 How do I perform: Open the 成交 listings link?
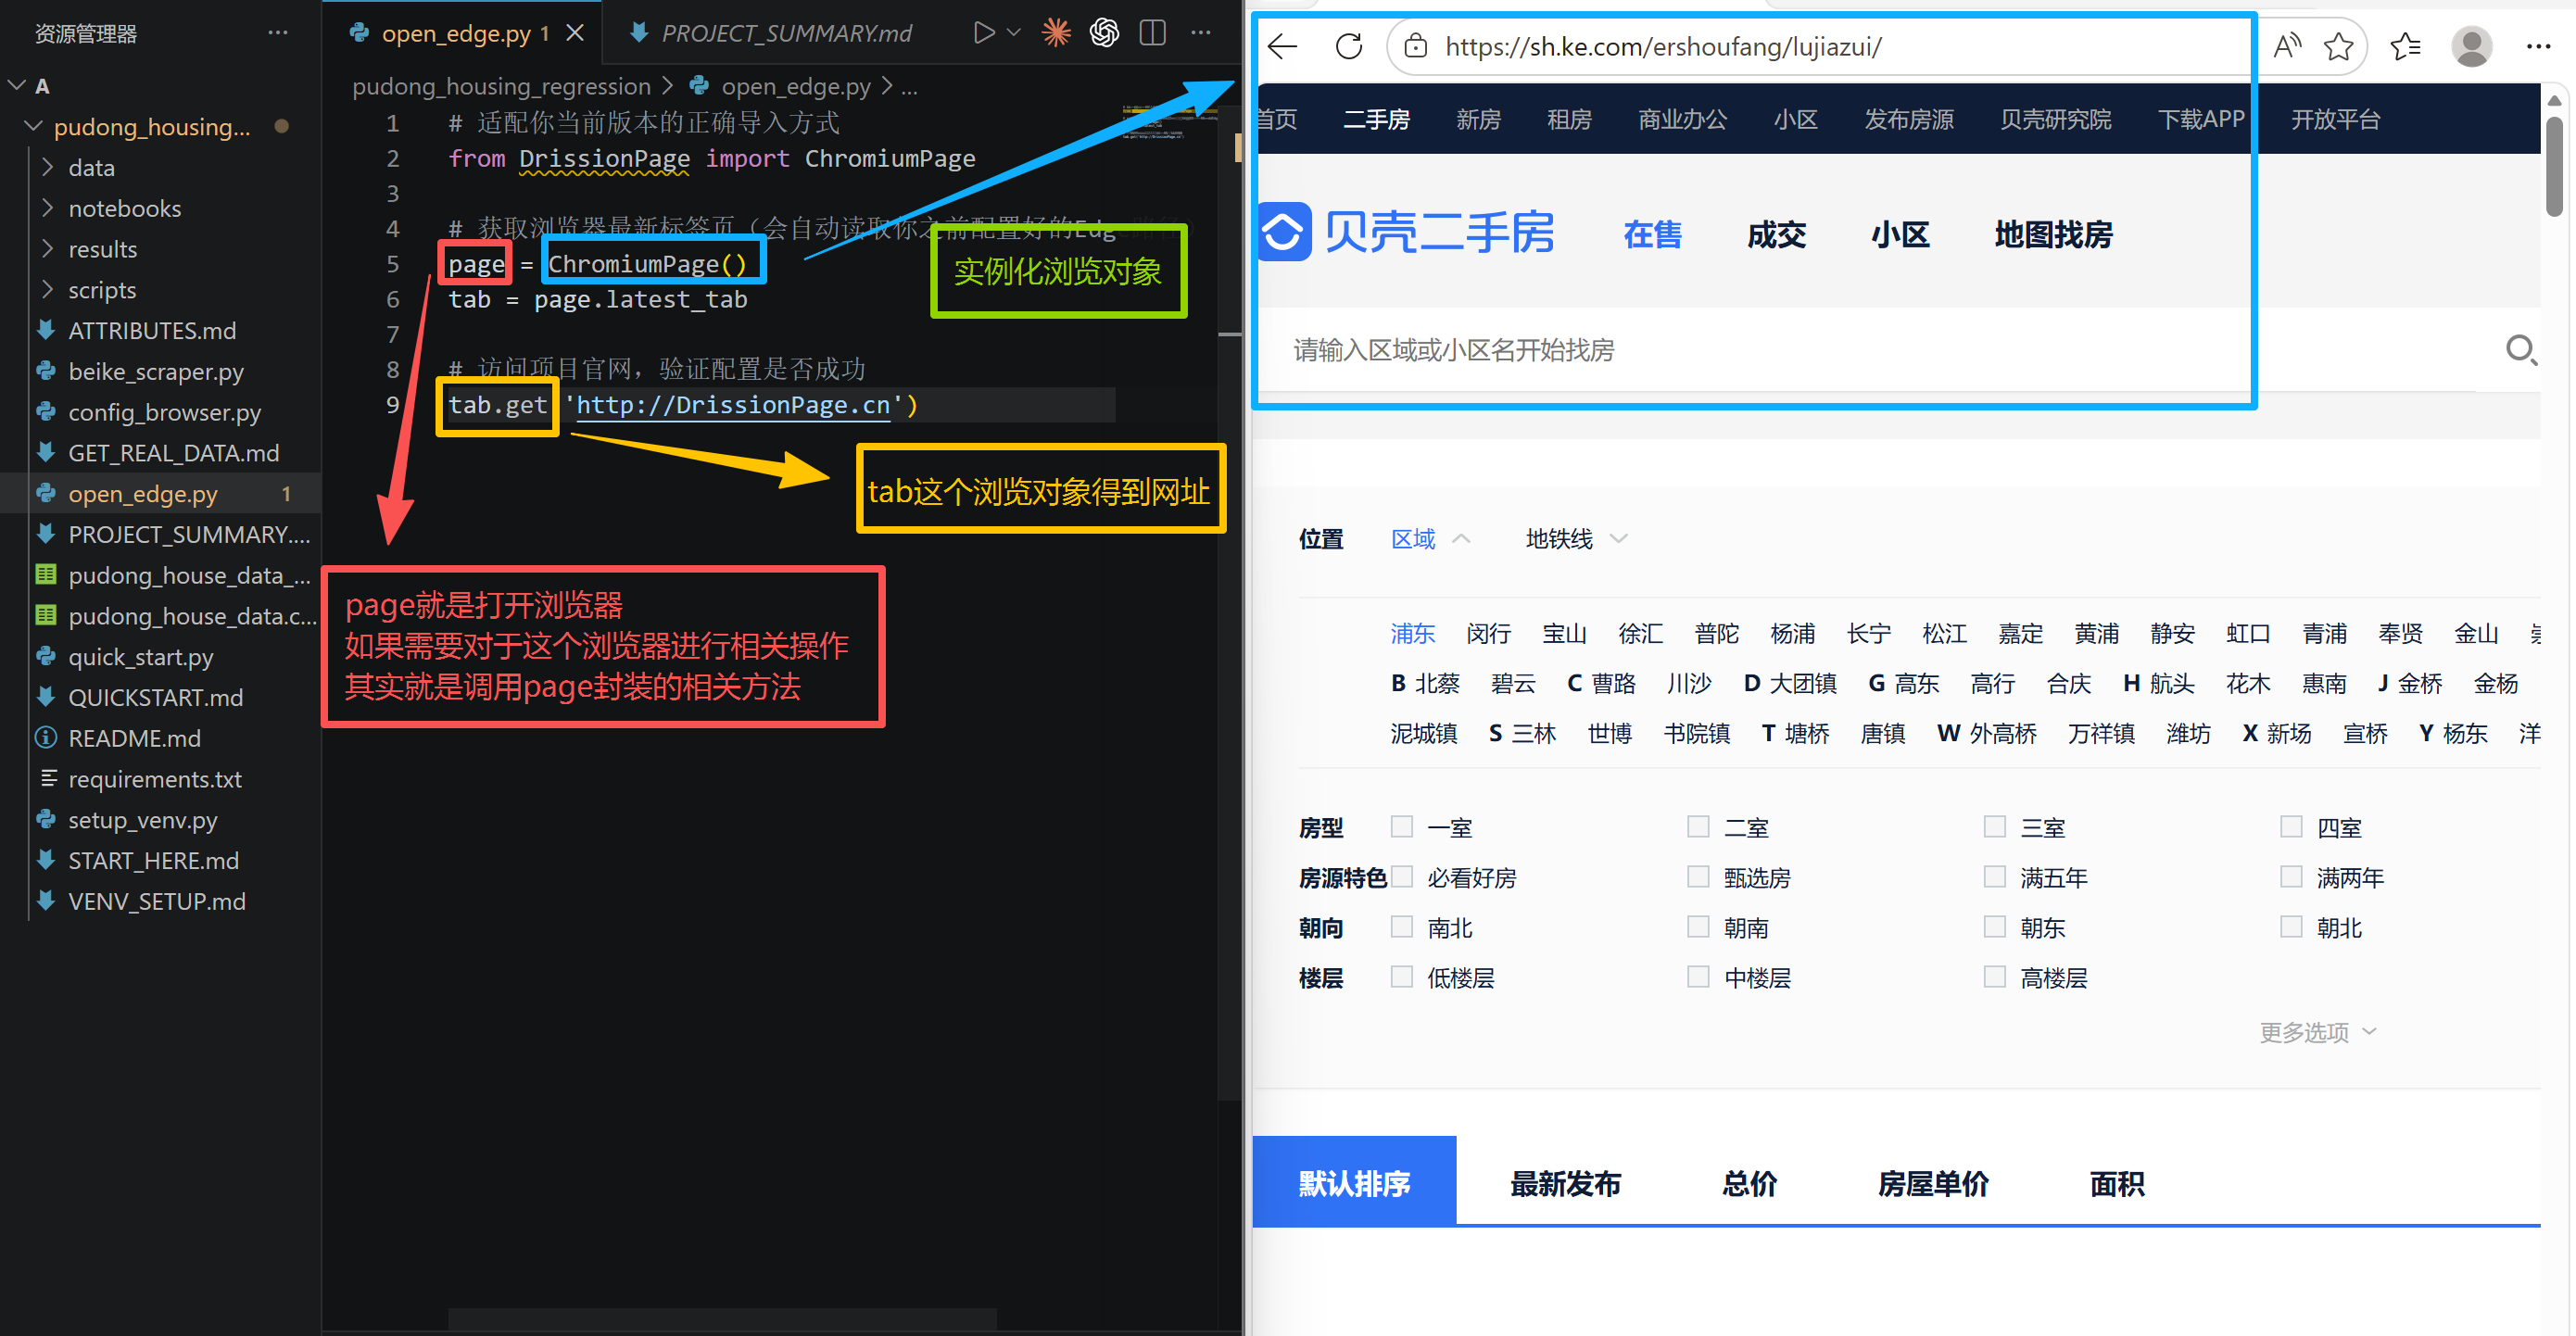coord(1776,234)
